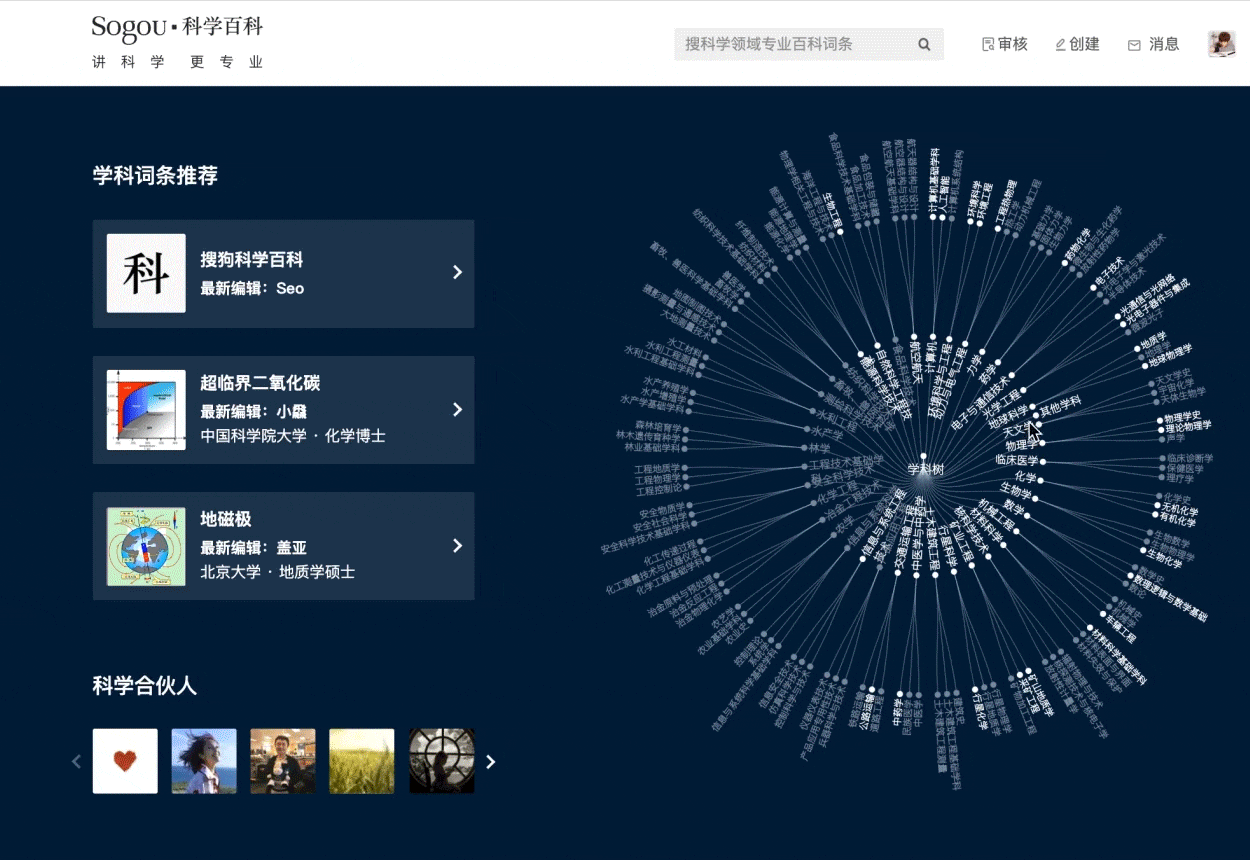Screen dimensions: 1250x860
Task: Click the previous arrow of the partner carousel
Action: tap(77, 761)
